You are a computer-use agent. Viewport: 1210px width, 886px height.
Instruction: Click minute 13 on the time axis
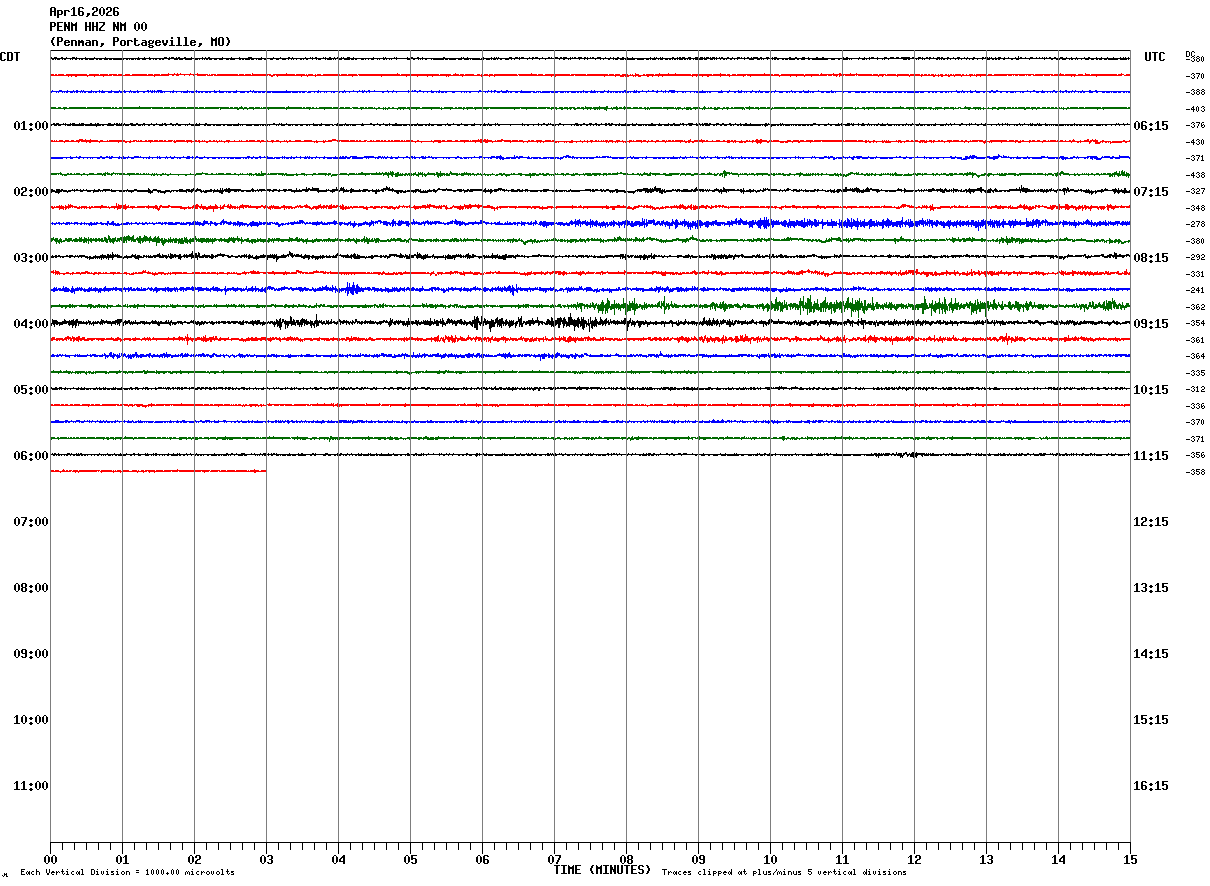[986, 860]
